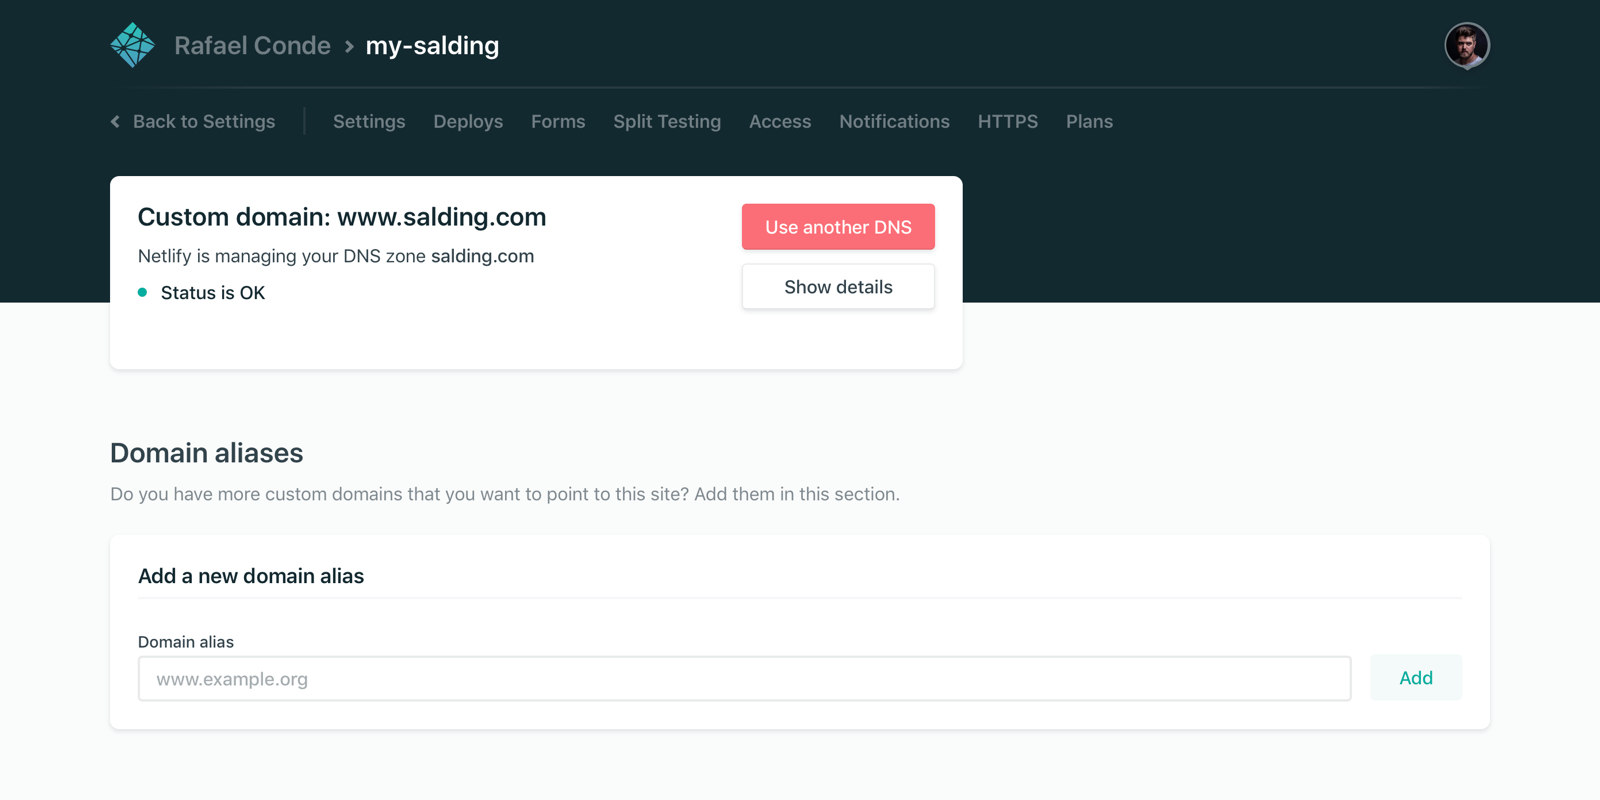The height and width of the screenshot is (800, 1600).
Task: Go to Split Testing
Action: click(x=667, y=121)
